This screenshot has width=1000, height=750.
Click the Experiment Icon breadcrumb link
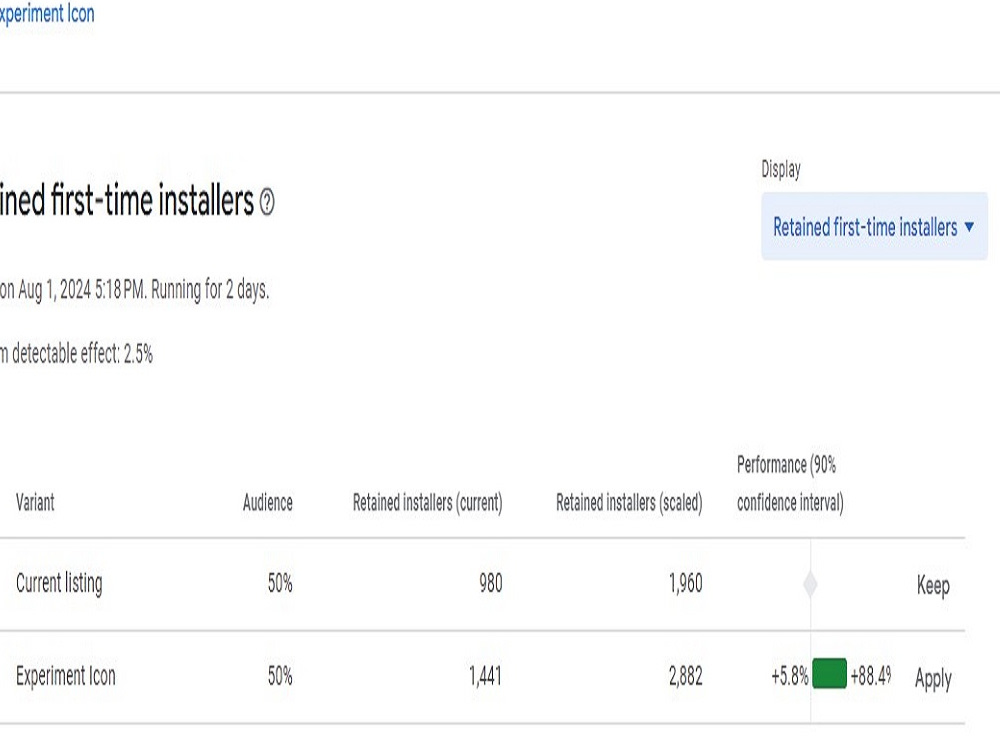pos(47,13)
